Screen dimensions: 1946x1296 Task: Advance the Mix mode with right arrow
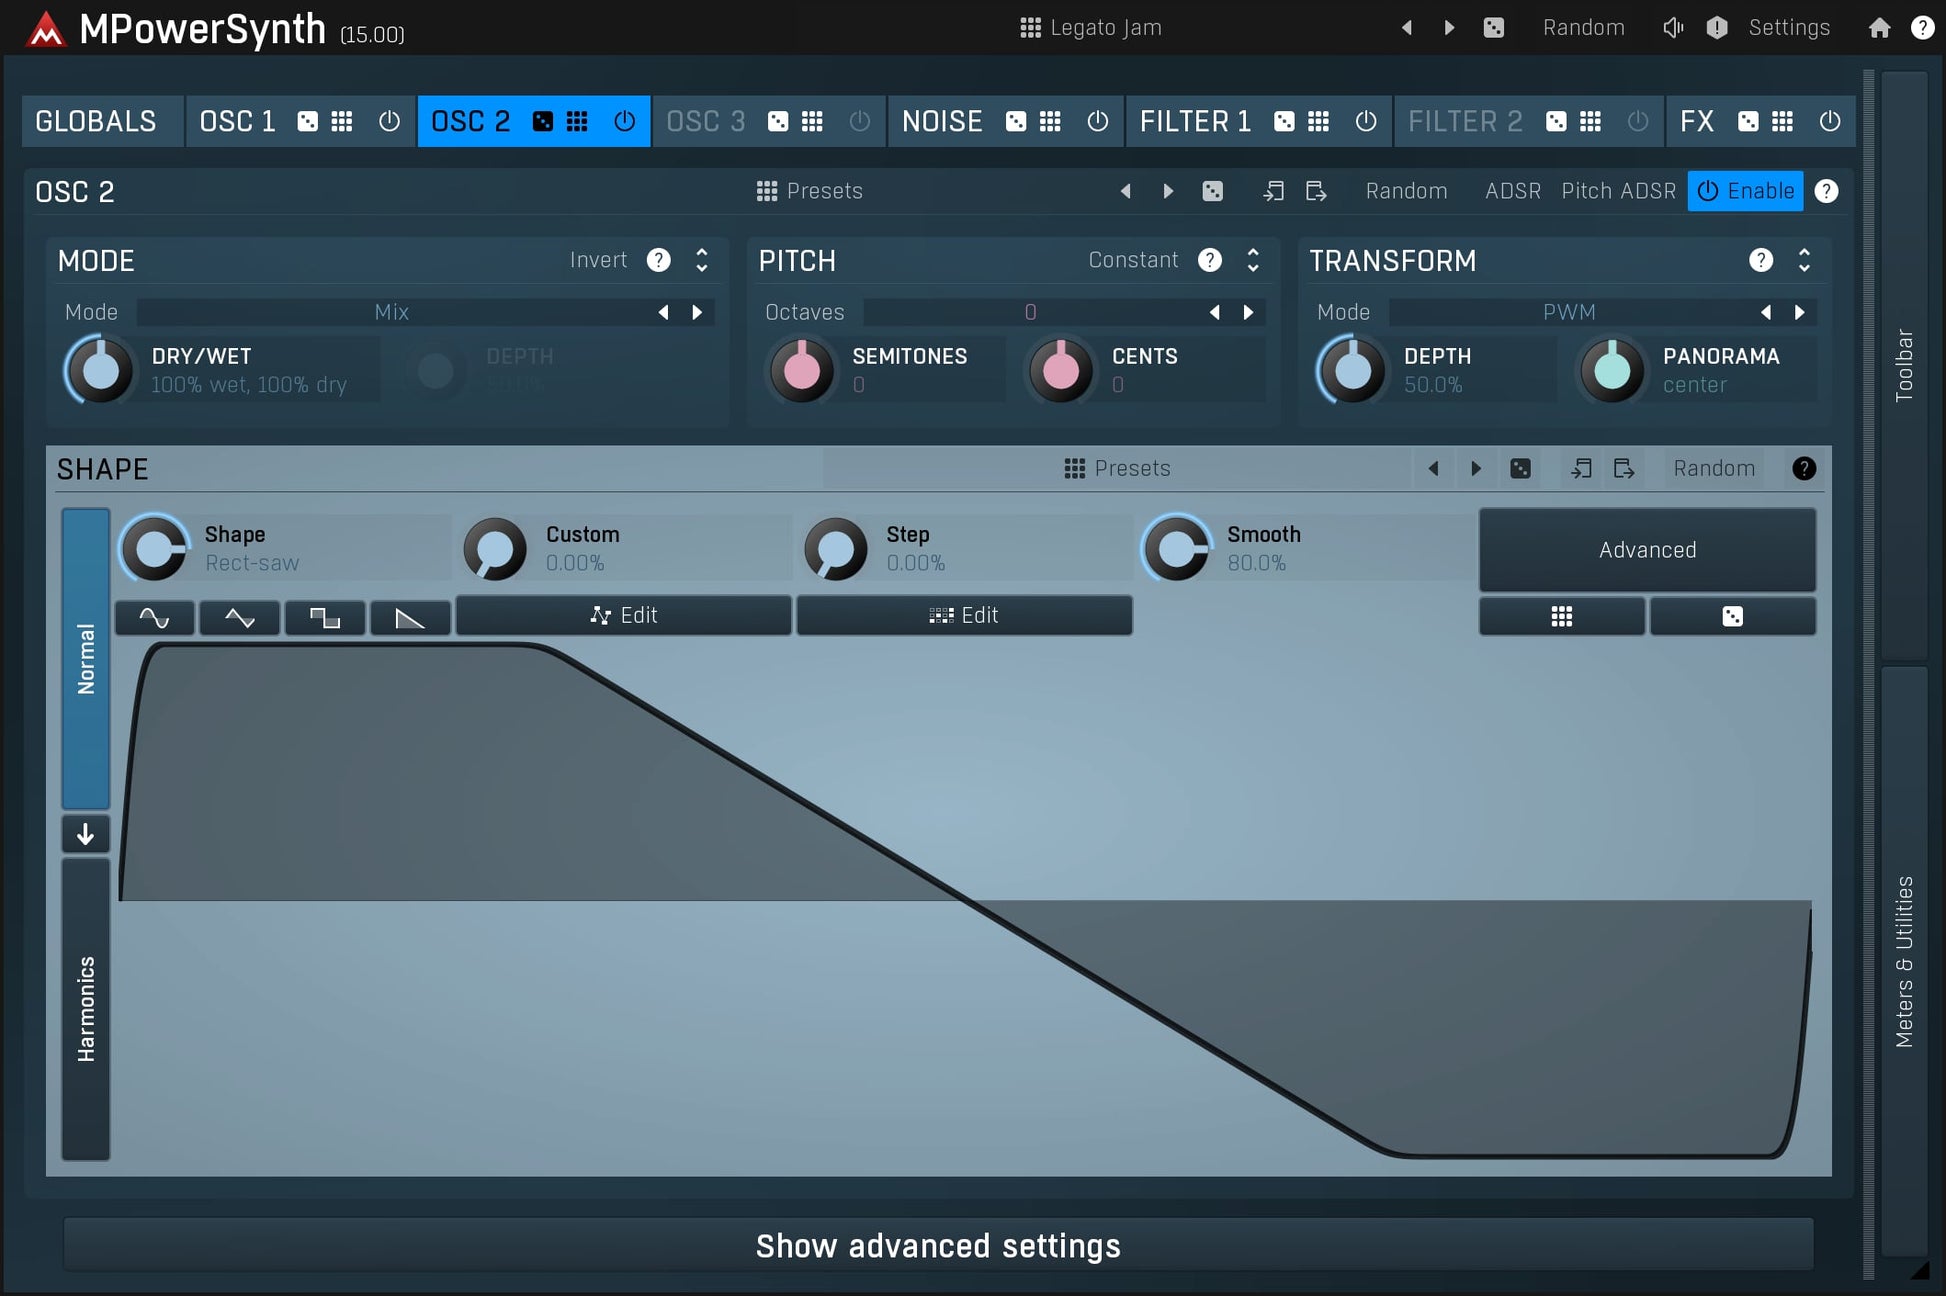point(697,312)
